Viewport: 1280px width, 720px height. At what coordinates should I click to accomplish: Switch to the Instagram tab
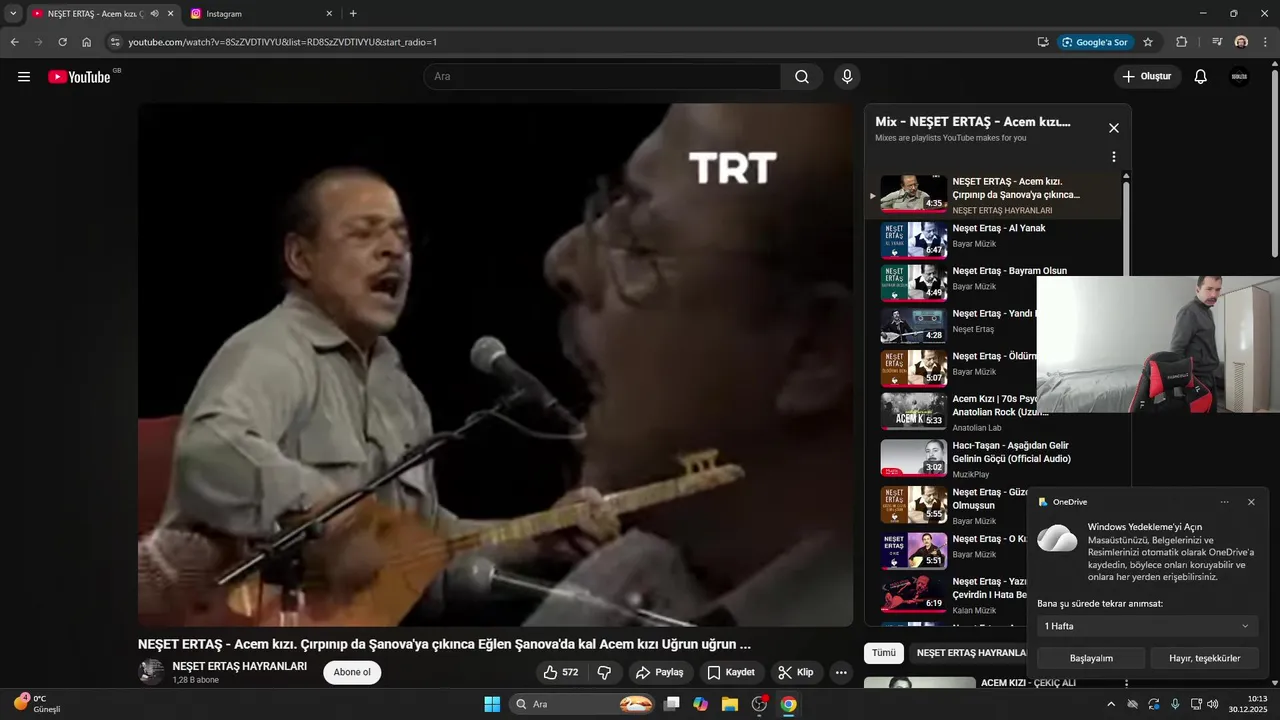tap(262, 14)
